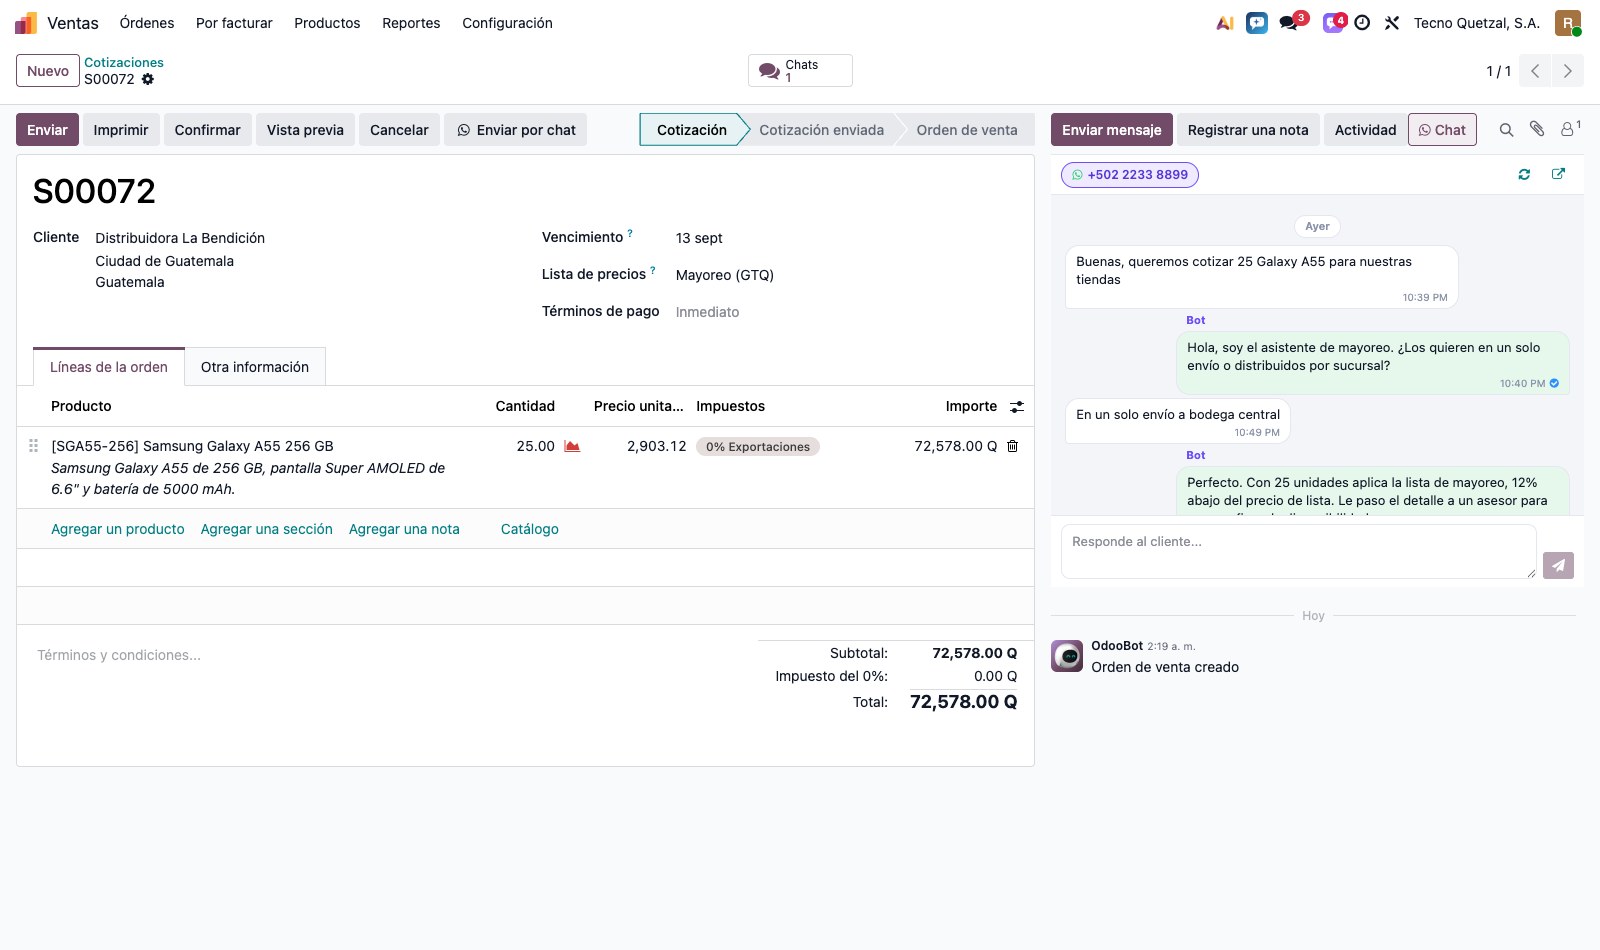Open the Productos menu
The height and width of the screenshot is (950, 1600).
pyautogui.click(x=327, y=23)
